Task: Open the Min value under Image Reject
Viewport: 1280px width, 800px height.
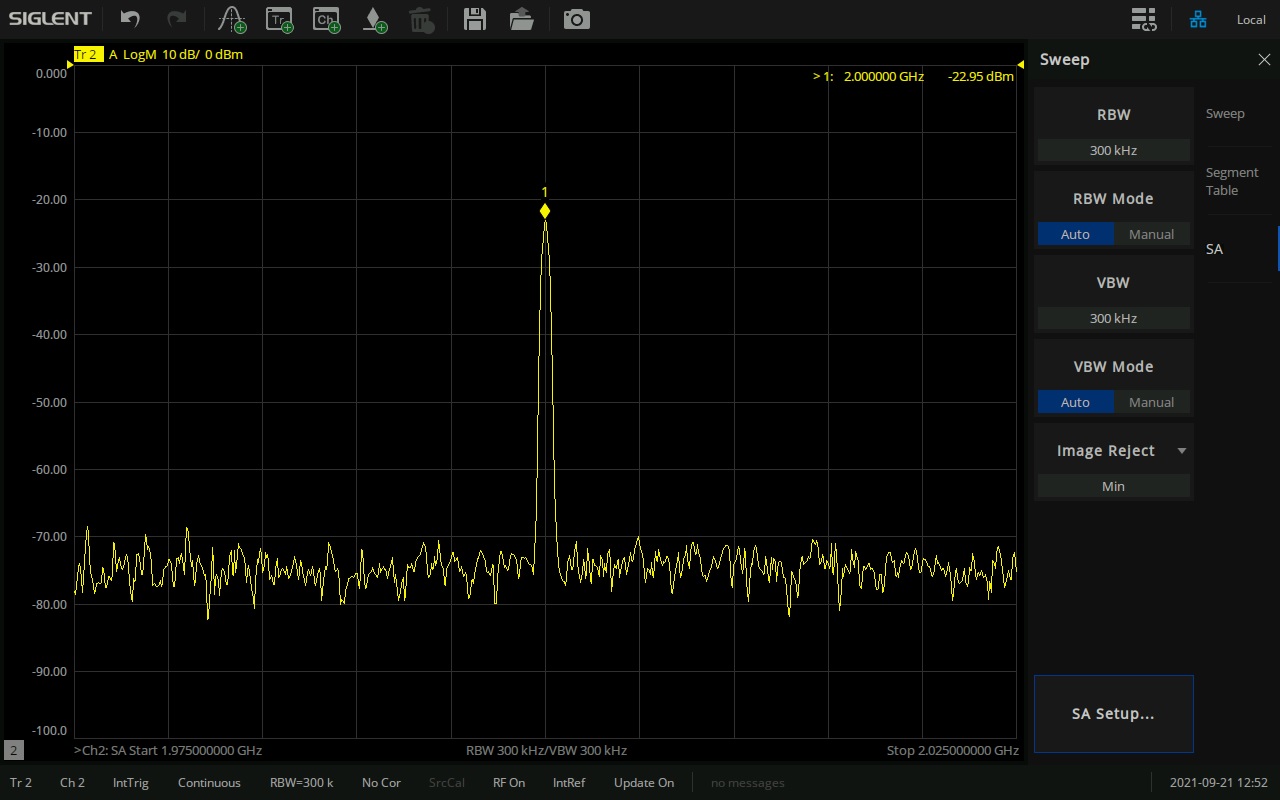Action: [x=1113, y=486]
